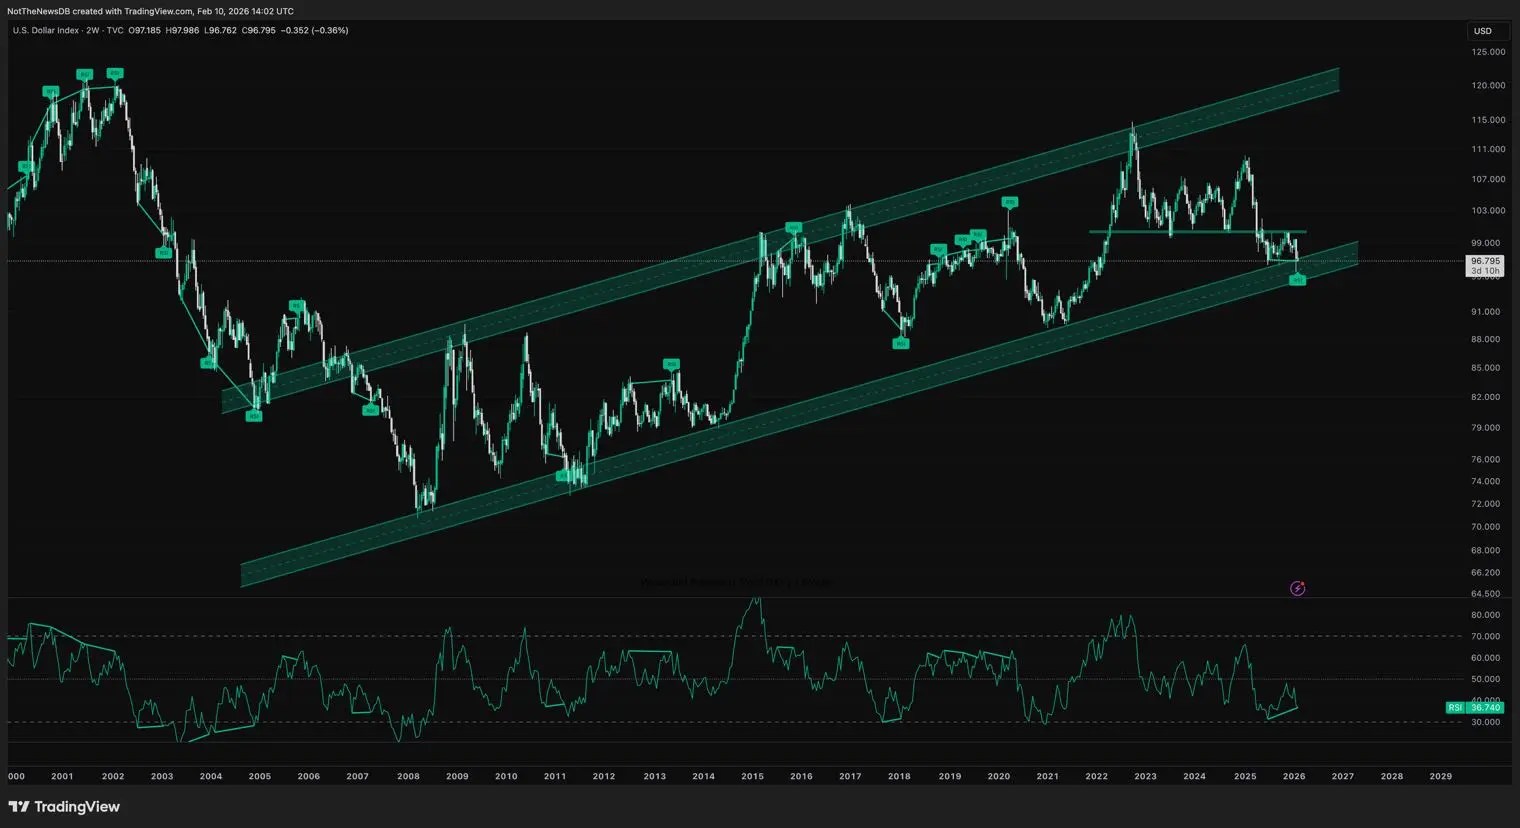This screenshot has width=1520, height=828.
Task: Click the 125.000 price scale label
Action: 1488,52
